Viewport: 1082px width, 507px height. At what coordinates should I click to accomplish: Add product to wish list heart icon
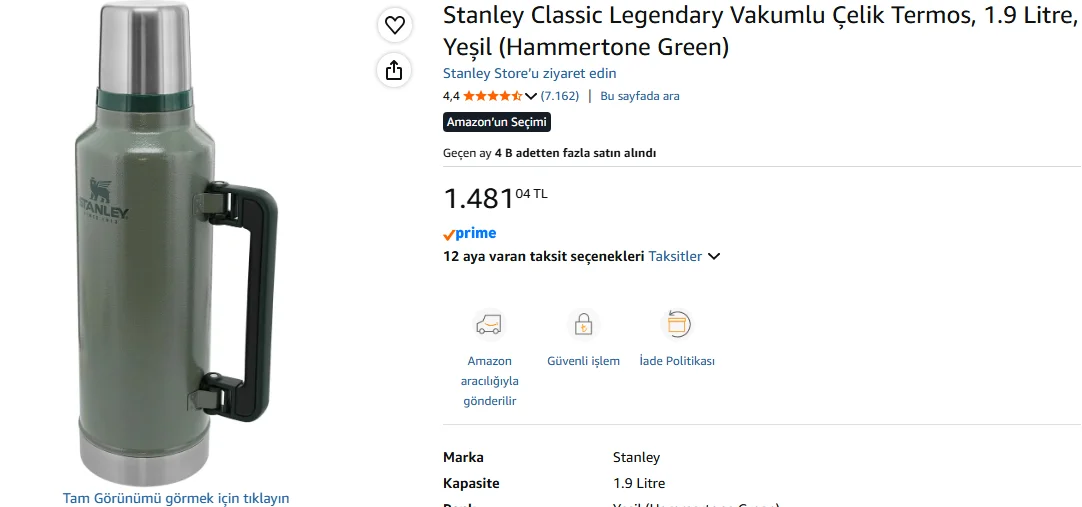(394, 26)
